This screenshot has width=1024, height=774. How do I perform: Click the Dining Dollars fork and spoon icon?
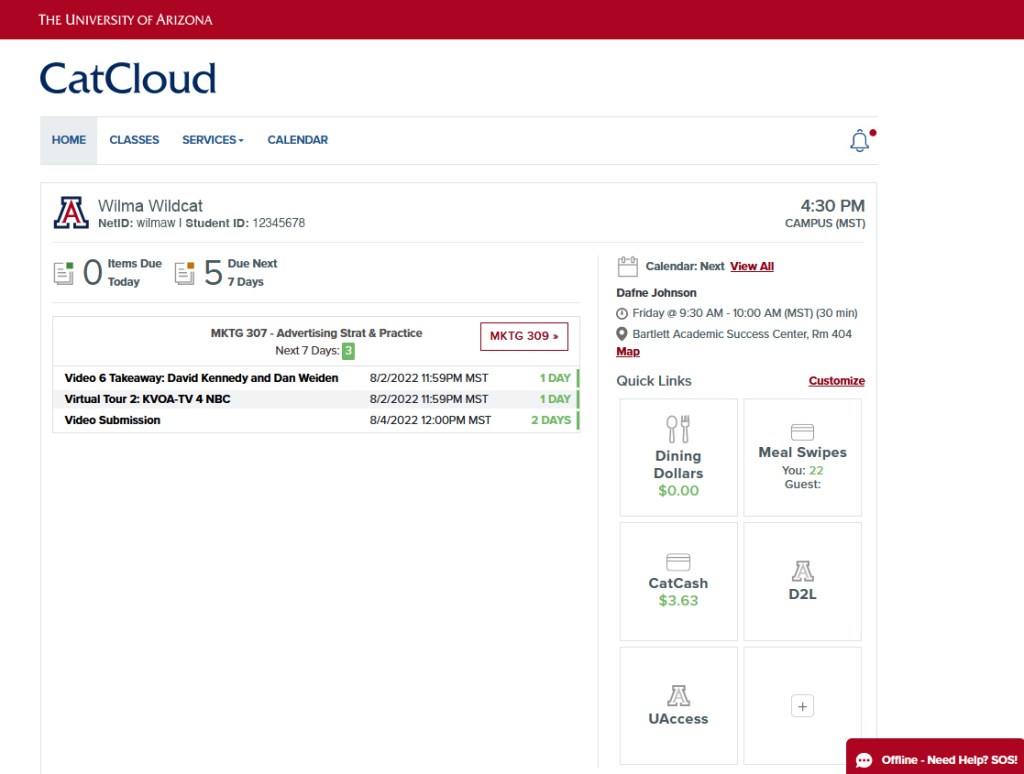678,429
